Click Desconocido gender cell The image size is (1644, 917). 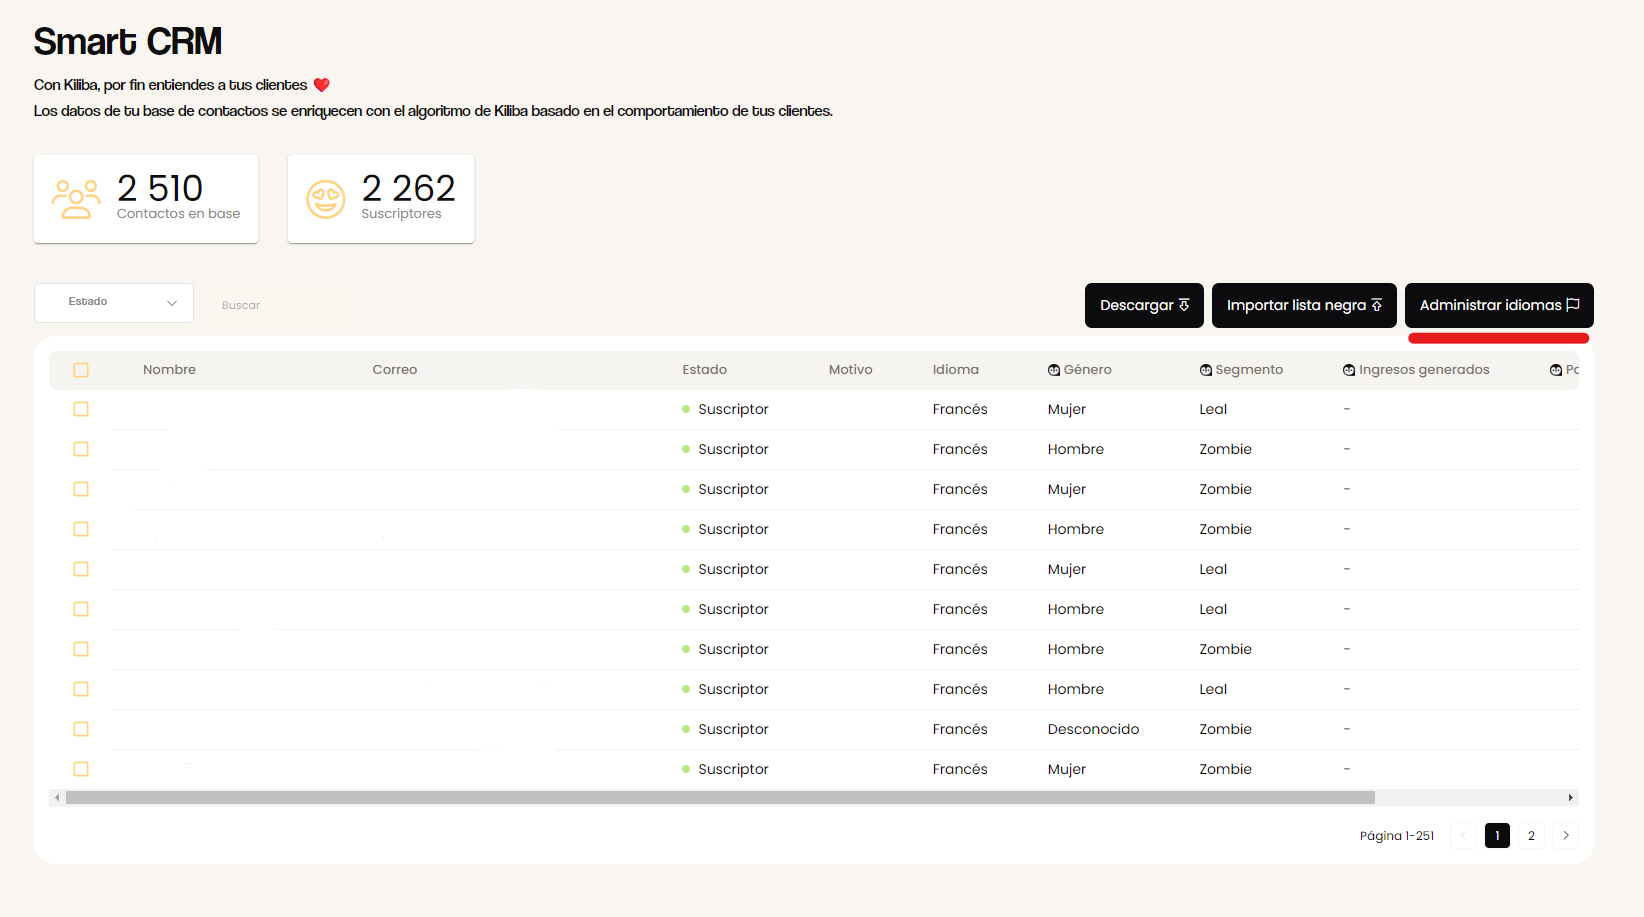click(x=1093, y=729)
